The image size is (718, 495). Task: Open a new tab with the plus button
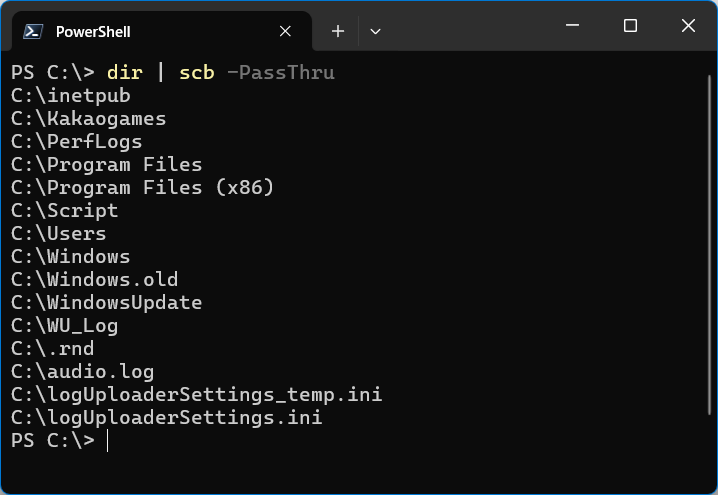point(338,31)
